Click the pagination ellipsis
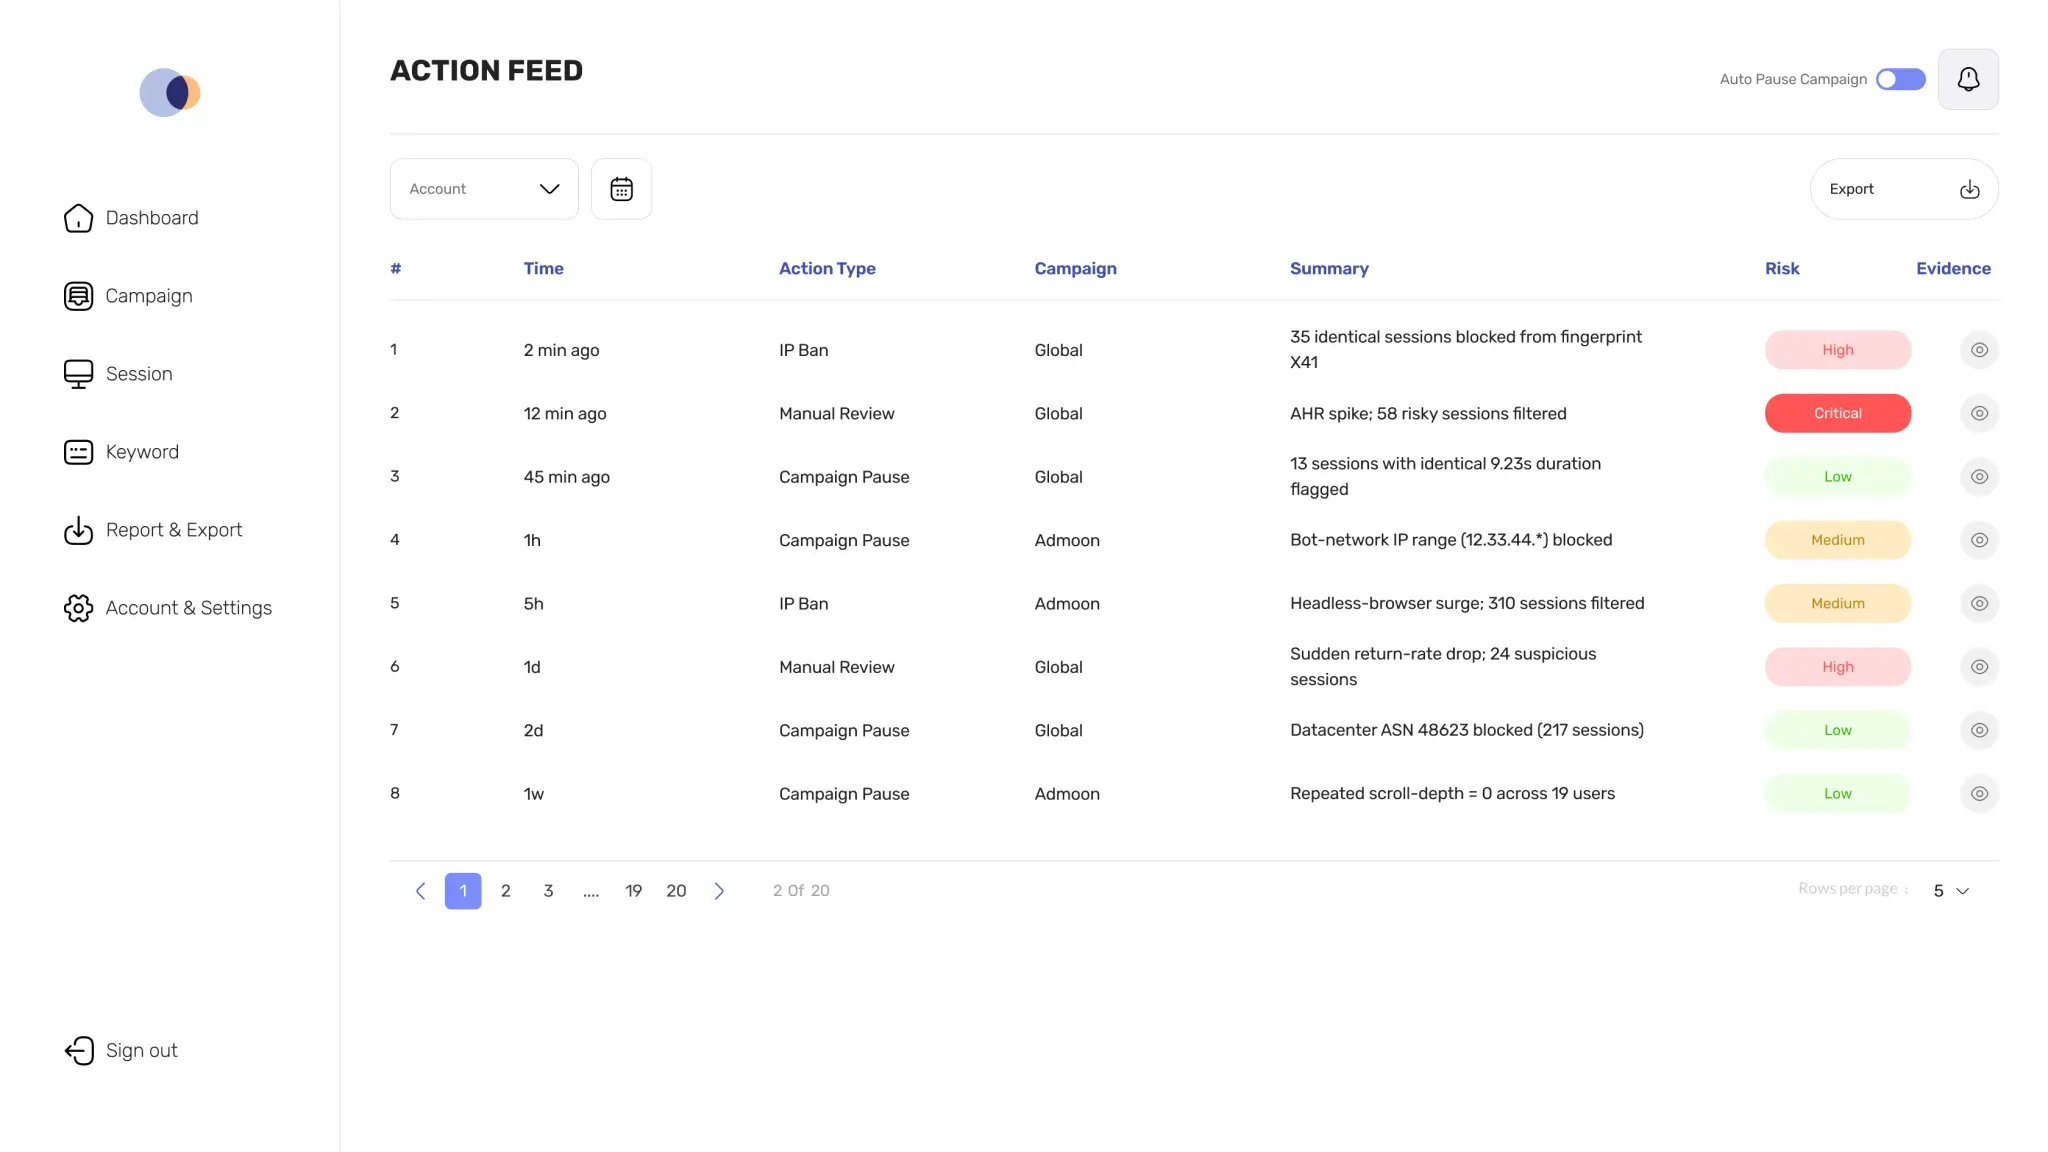 [591, 893]
